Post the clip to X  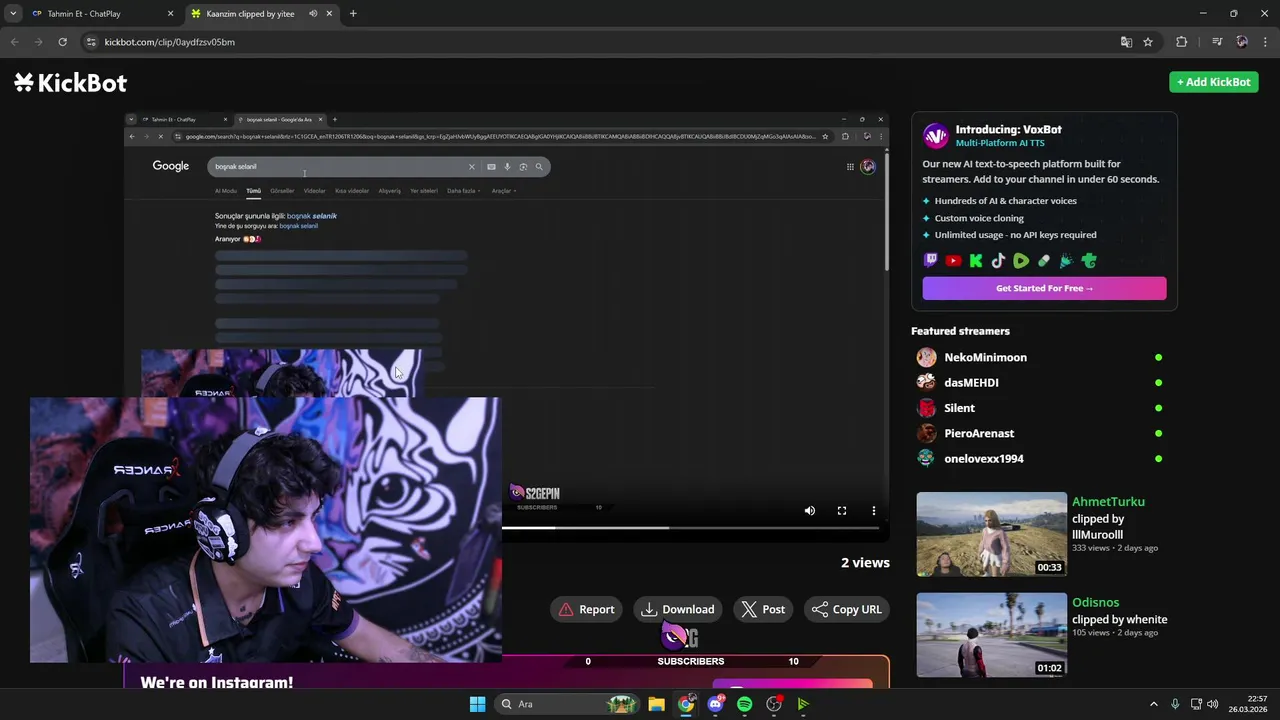pos(763,609)
